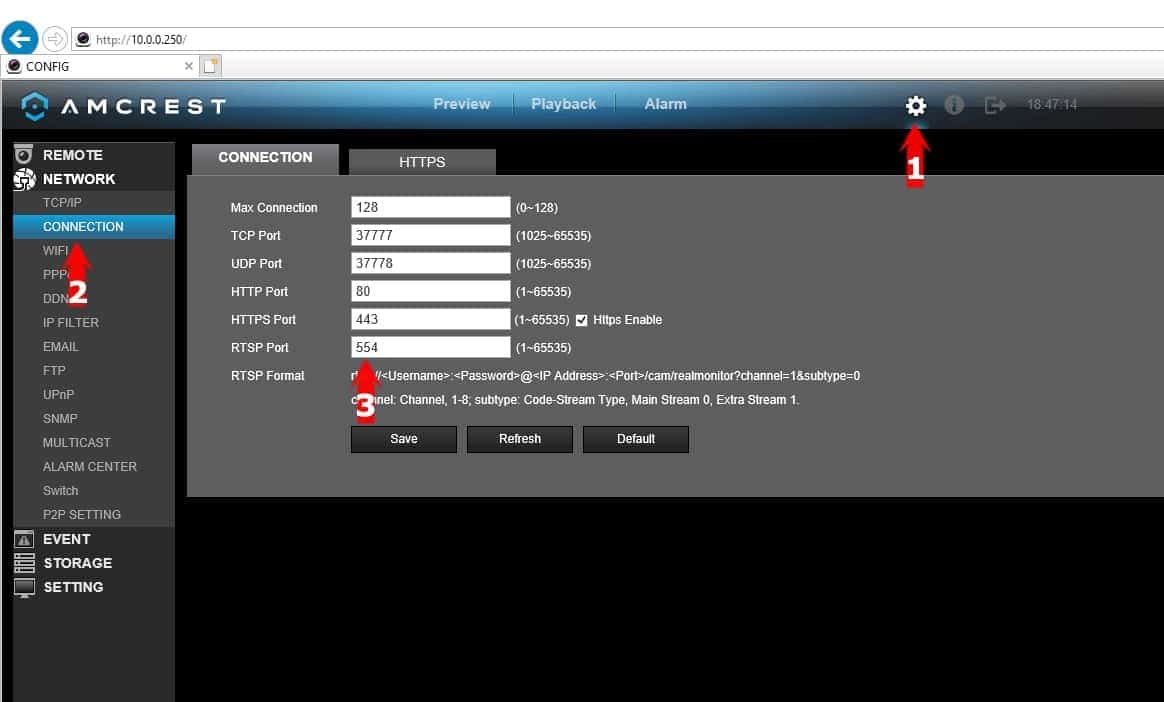The height and width of the screenshot is (702, 1164).
Task: Click the browser forward arrow button
Action: pos(54,39)
